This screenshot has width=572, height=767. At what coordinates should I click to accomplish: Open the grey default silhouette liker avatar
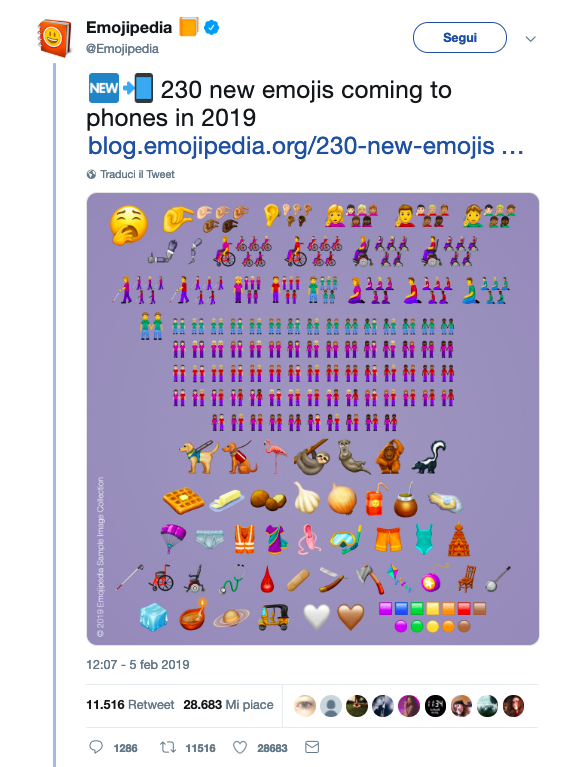pos(331,706)
